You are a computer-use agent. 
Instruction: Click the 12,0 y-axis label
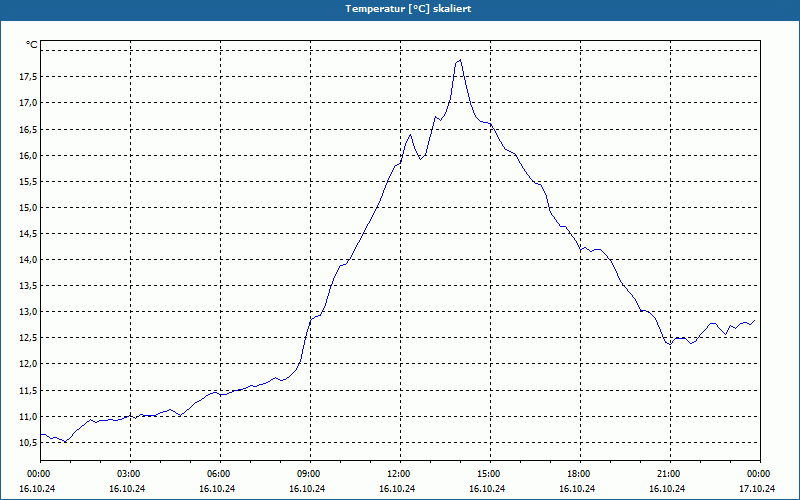click(27, 364)
